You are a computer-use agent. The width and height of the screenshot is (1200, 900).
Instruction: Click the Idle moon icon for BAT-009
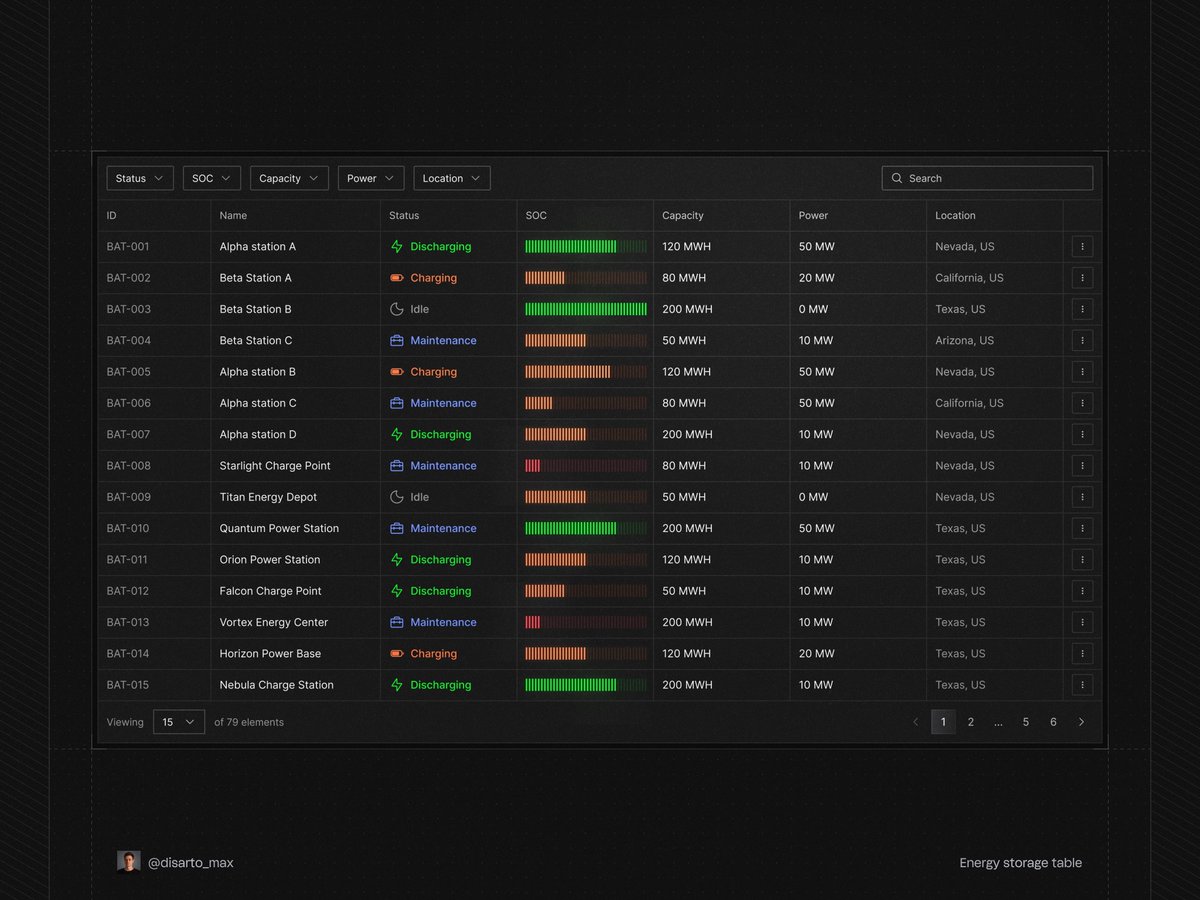(397, 497)
